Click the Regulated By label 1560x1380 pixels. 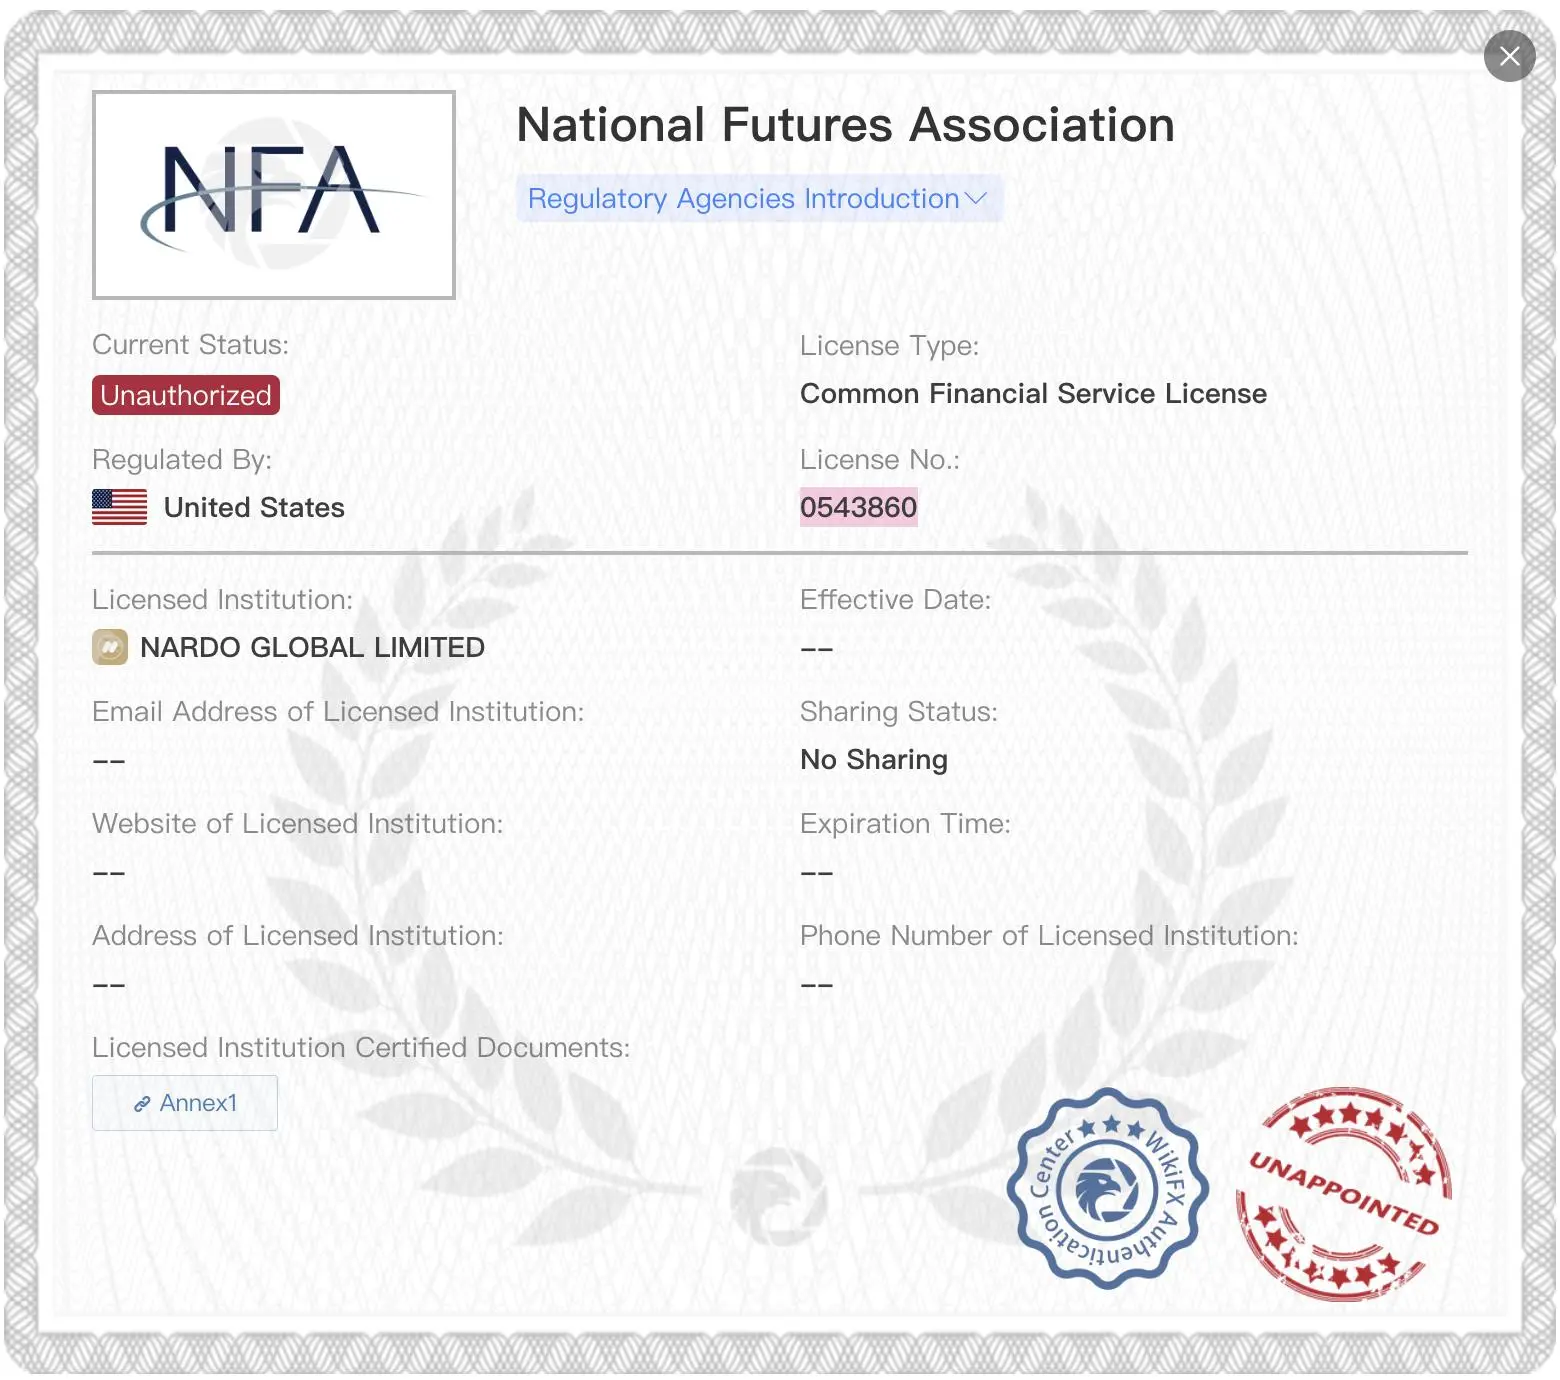(182, 460)
